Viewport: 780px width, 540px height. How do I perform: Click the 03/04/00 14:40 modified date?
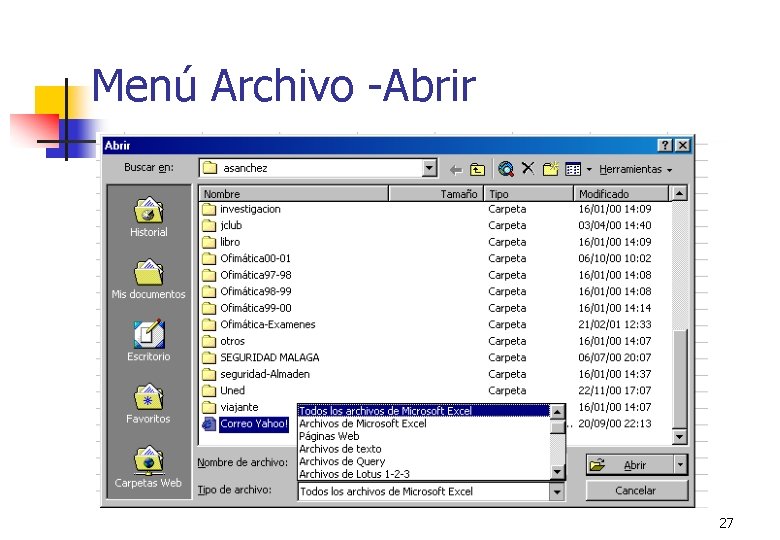click(615, 226)
